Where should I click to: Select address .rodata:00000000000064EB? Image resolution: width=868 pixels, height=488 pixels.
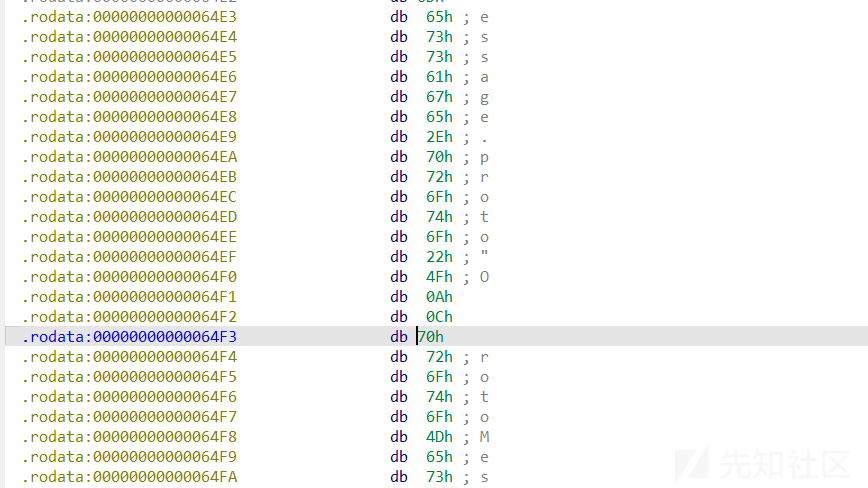pos(129,177)
